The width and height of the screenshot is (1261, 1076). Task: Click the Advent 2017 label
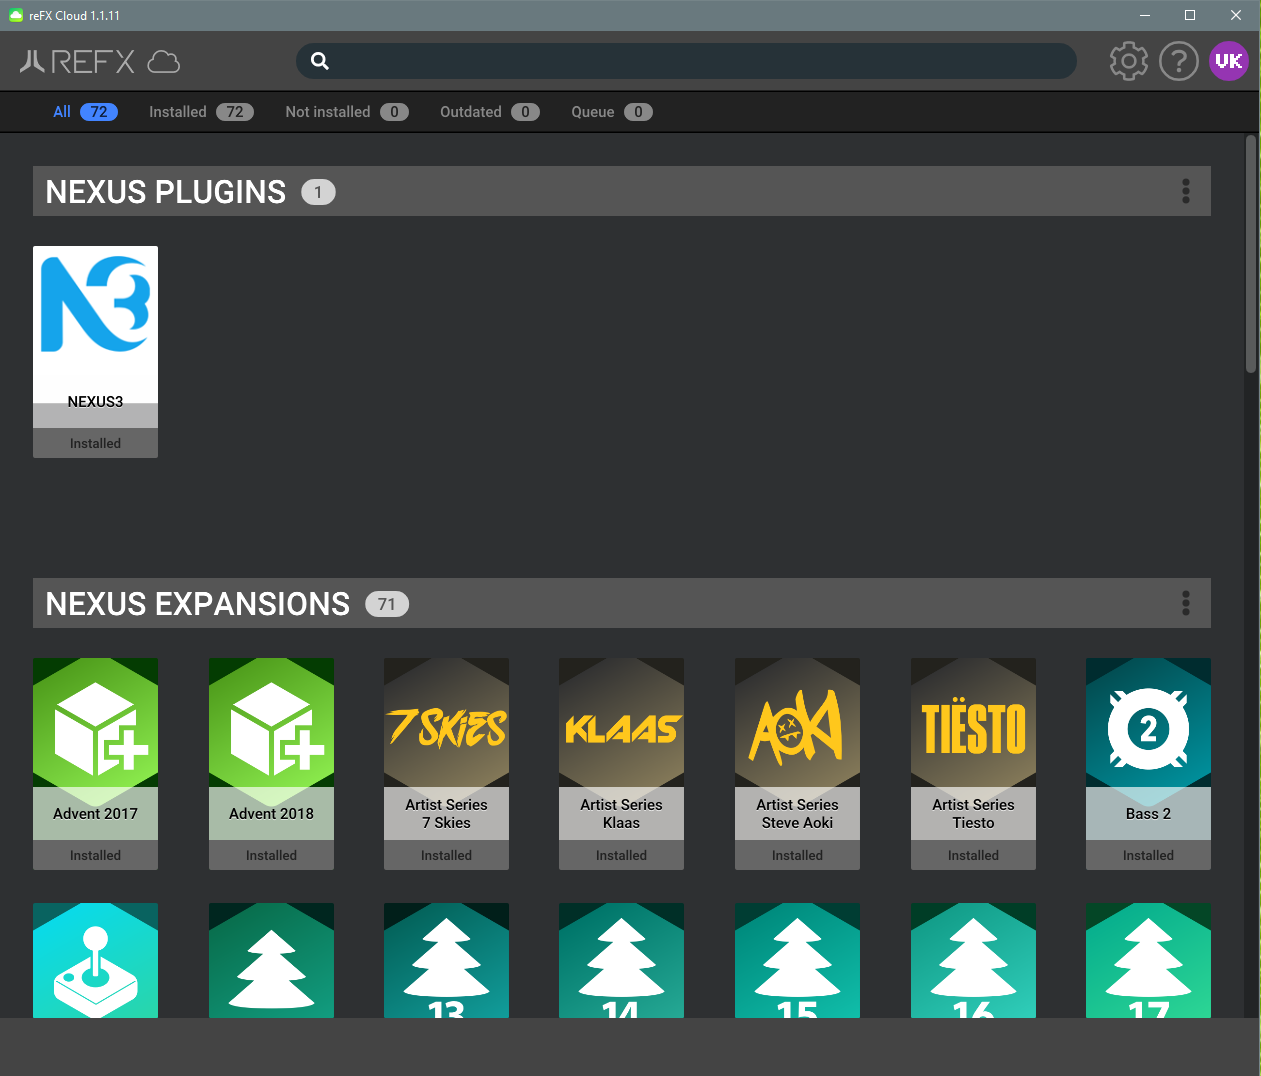tap(95, 814)
